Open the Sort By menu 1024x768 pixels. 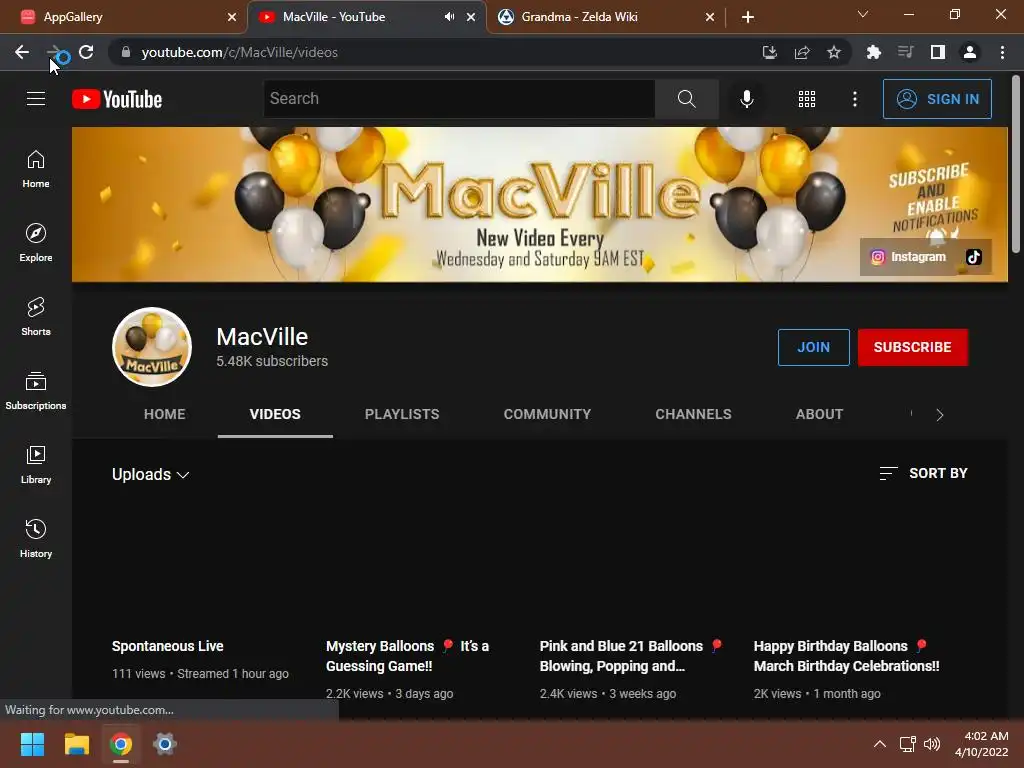923,473
